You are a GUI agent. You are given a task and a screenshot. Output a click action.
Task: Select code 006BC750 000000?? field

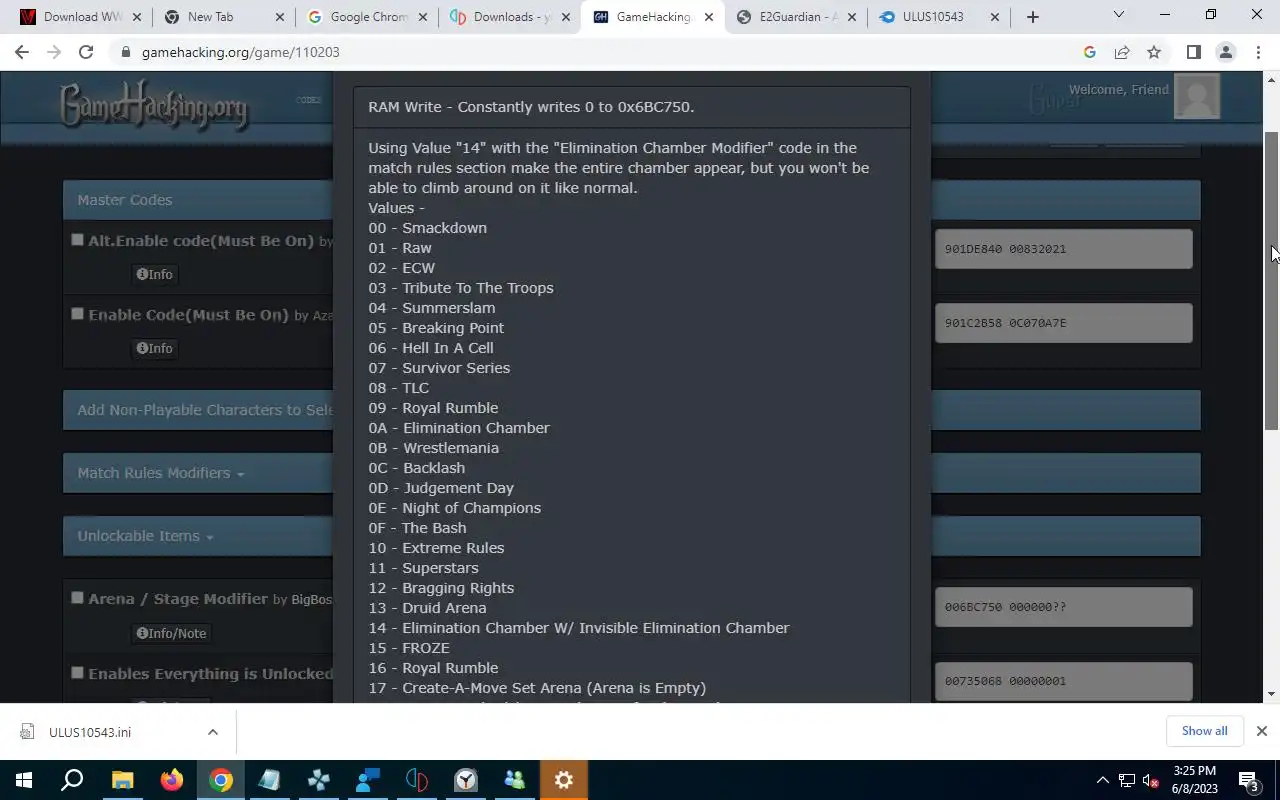pyautogui.click(x=1063, y=607)
